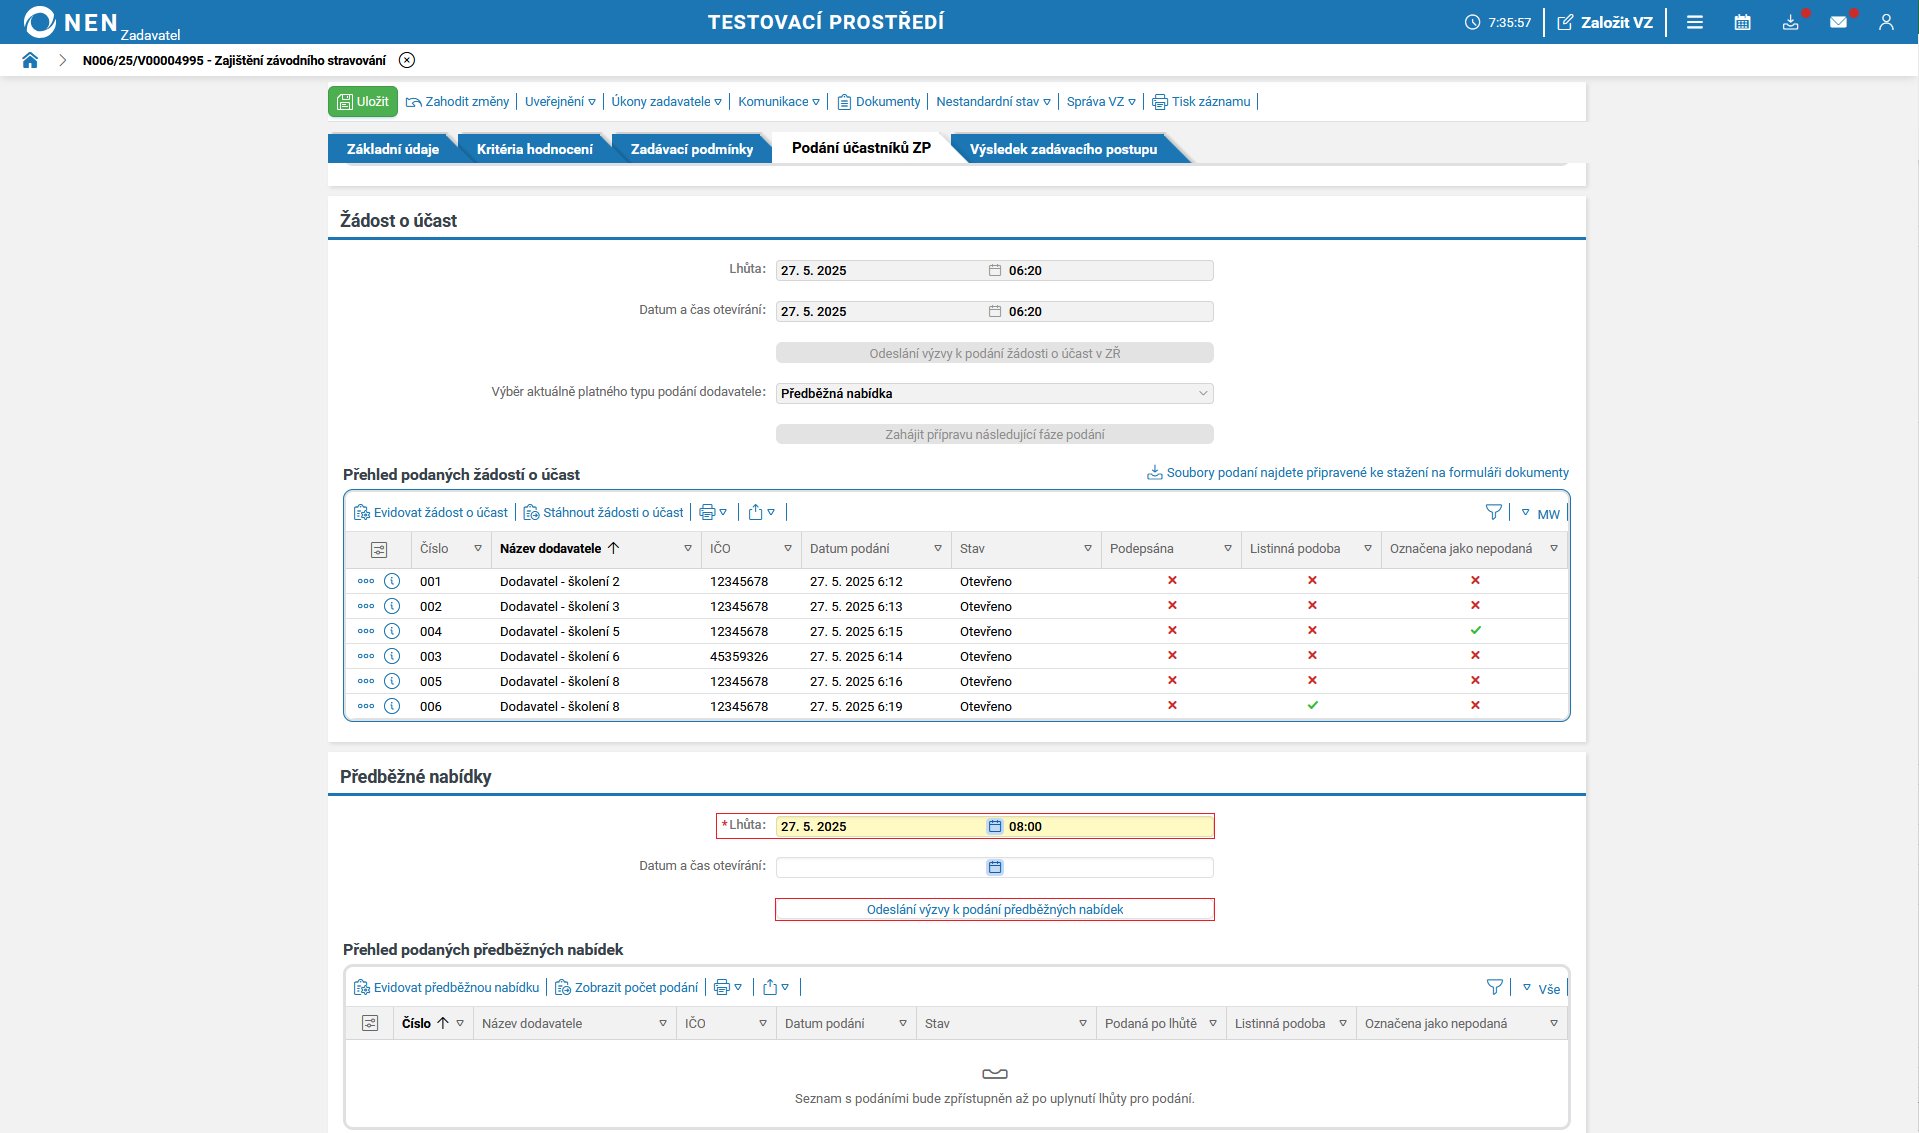The width and height of the screenshot is (1919, 1133).
Task: Click info icon for row 004
Action: (392, 631)
